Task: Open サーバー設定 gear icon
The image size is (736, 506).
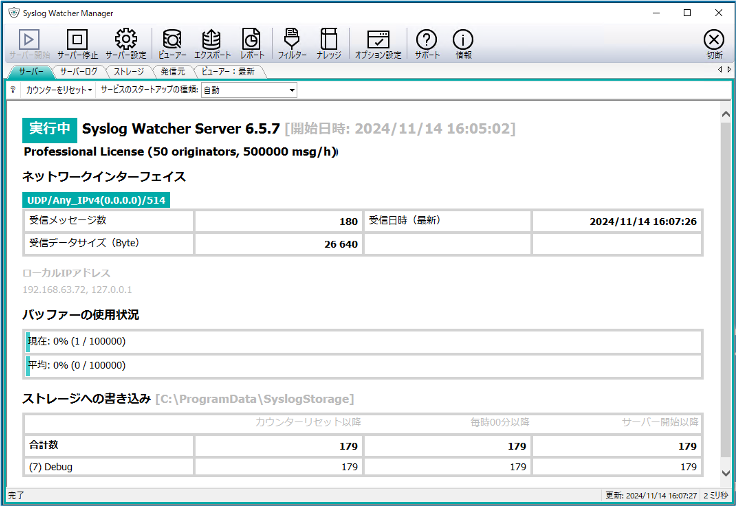Action: point(126,39)
